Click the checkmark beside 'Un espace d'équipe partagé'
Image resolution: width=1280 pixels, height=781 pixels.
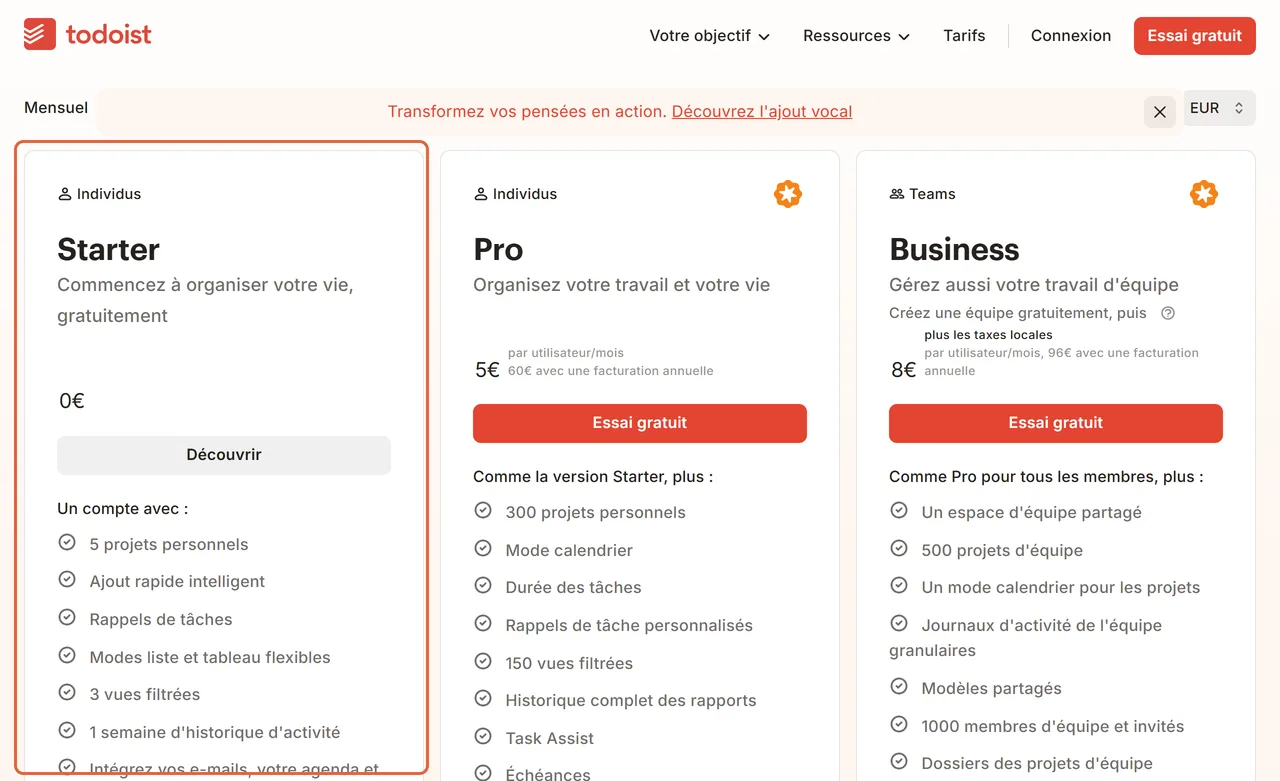point(899,511)
